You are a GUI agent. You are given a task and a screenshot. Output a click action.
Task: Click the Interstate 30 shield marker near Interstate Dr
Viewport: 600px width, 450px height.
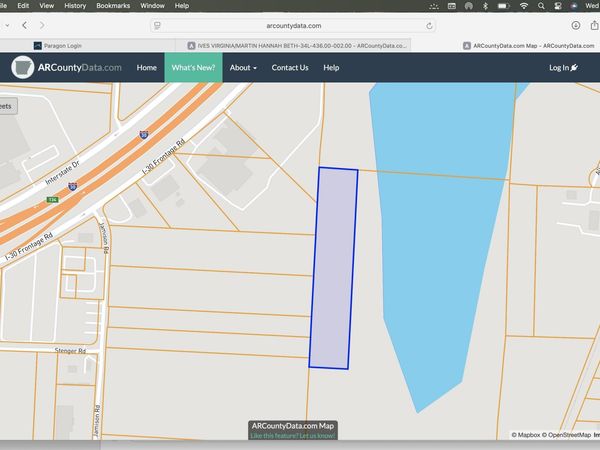144,135
